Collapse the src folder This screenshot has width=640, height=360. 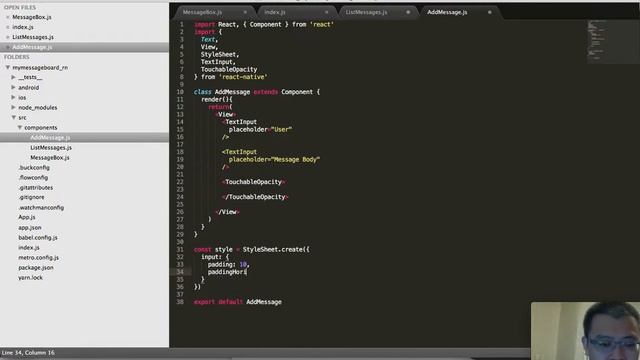[13, 118]
